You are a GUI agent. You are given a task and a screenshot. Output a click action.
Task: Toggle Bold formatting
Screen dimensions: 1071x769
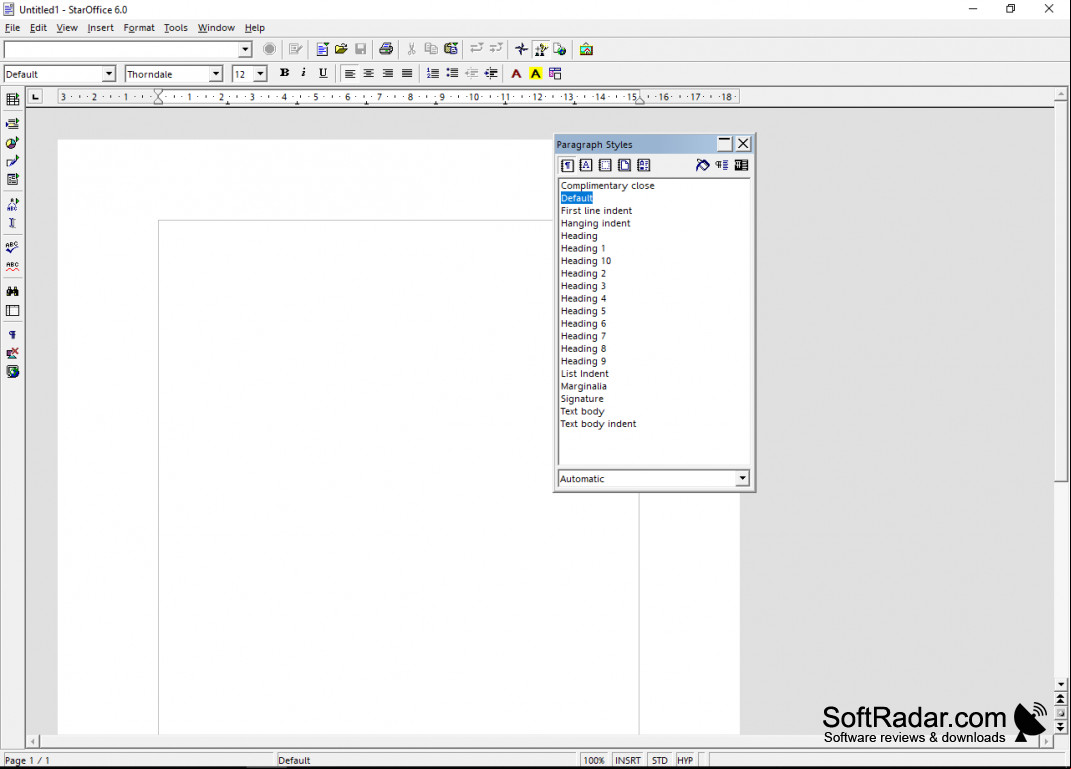[x=284, y=73]
